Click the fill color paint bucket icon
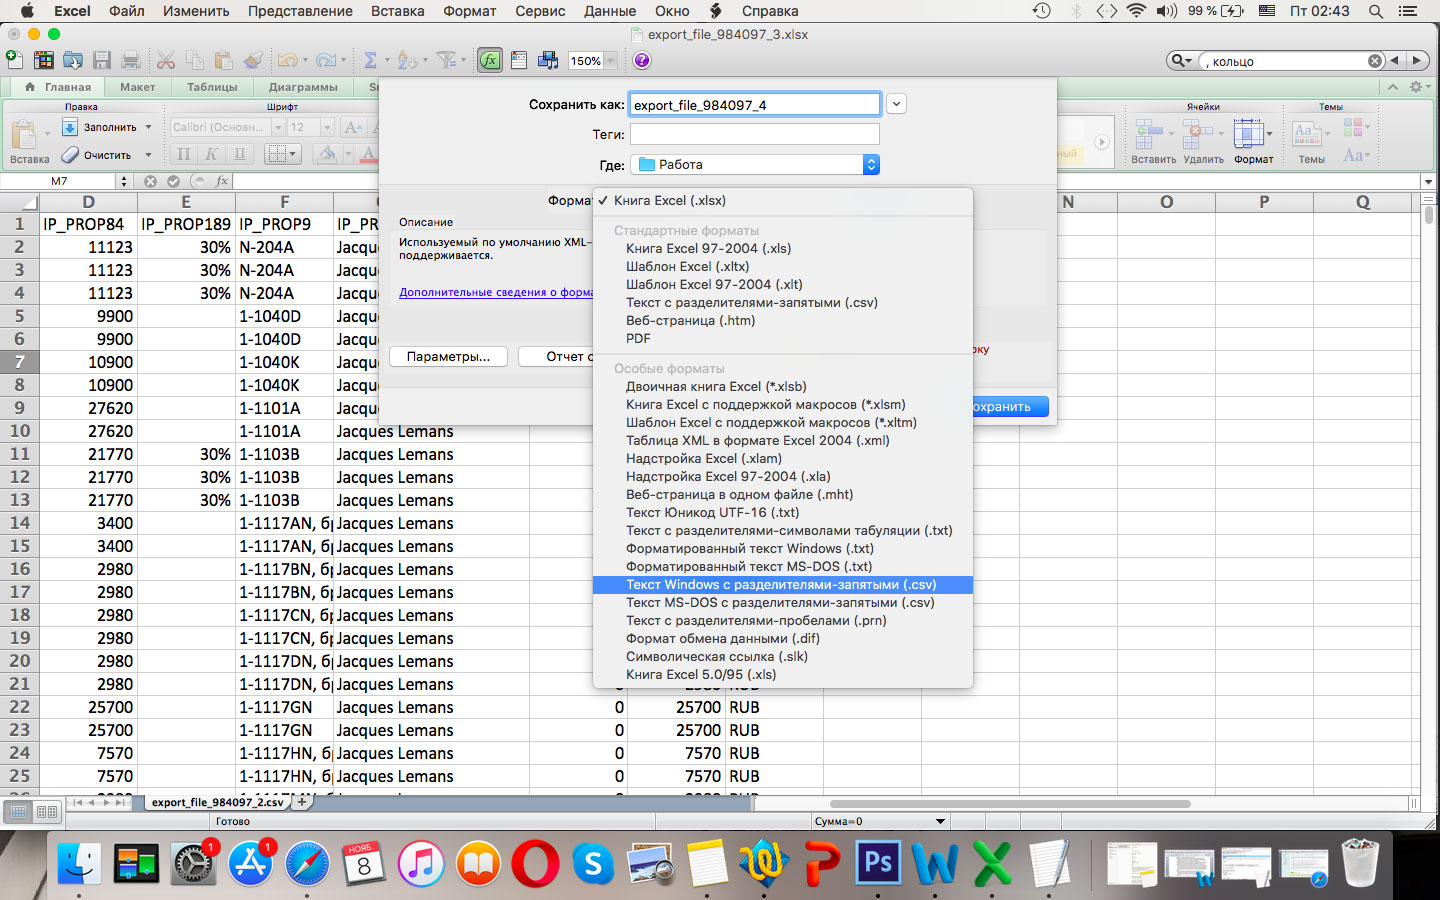 point(326,154)
